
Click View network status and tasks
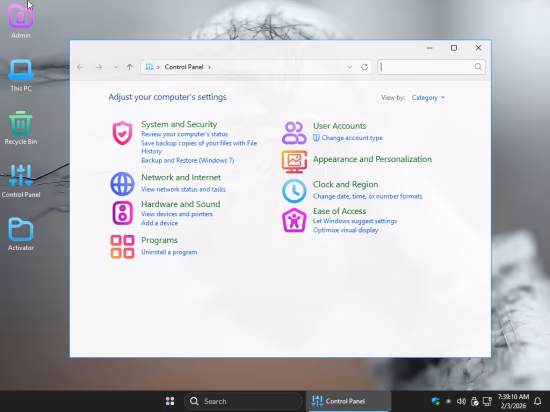click(x=183, y=189)
